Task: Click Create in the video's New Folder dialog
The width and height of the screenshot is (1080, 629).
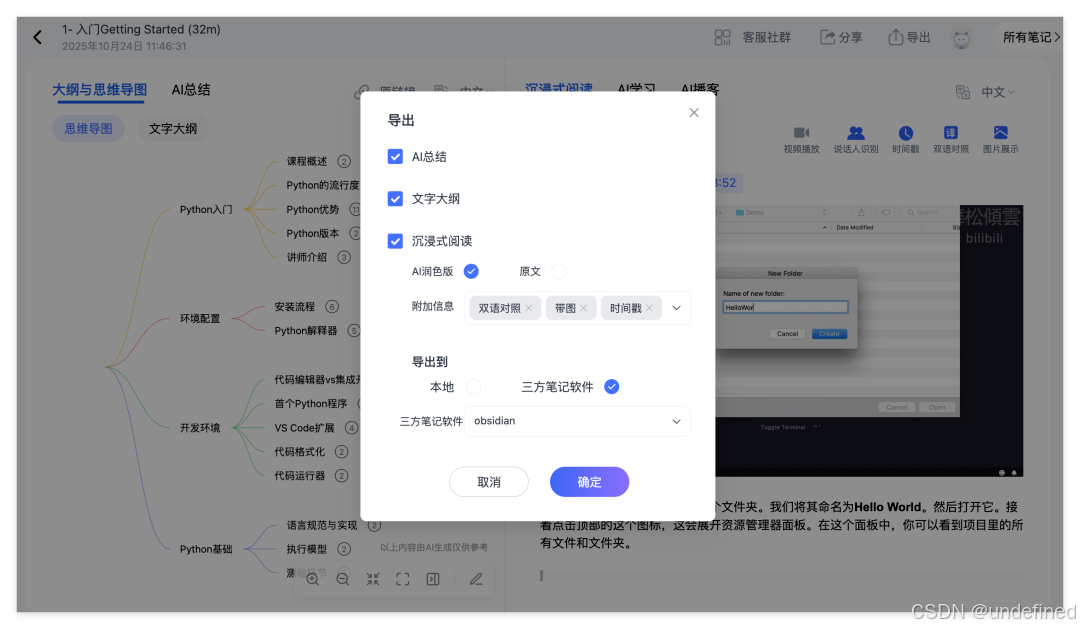Action: tap(829, 333)
